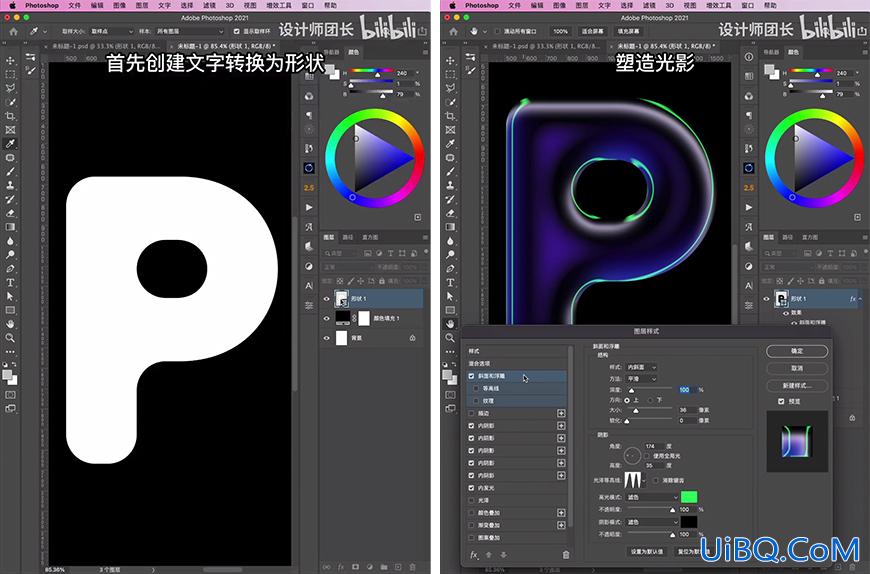Switch to 路径 tab in left window

[x=348, y=237]
